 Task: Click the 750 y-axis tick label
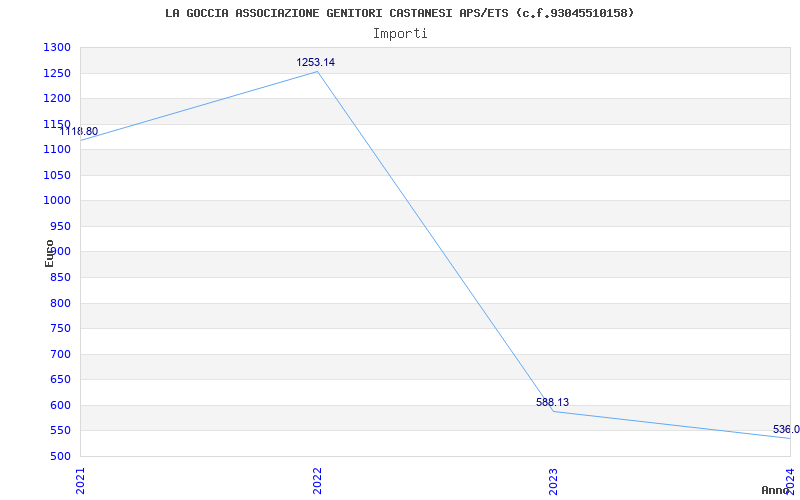pos(60,329)
